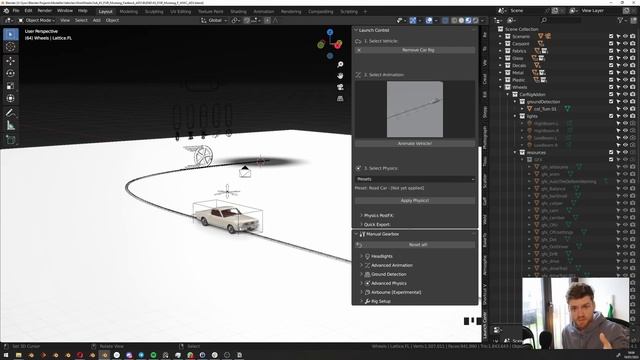Open the Help menu
This screenshot has width=640, height=360.
click(x=82, y=11)
